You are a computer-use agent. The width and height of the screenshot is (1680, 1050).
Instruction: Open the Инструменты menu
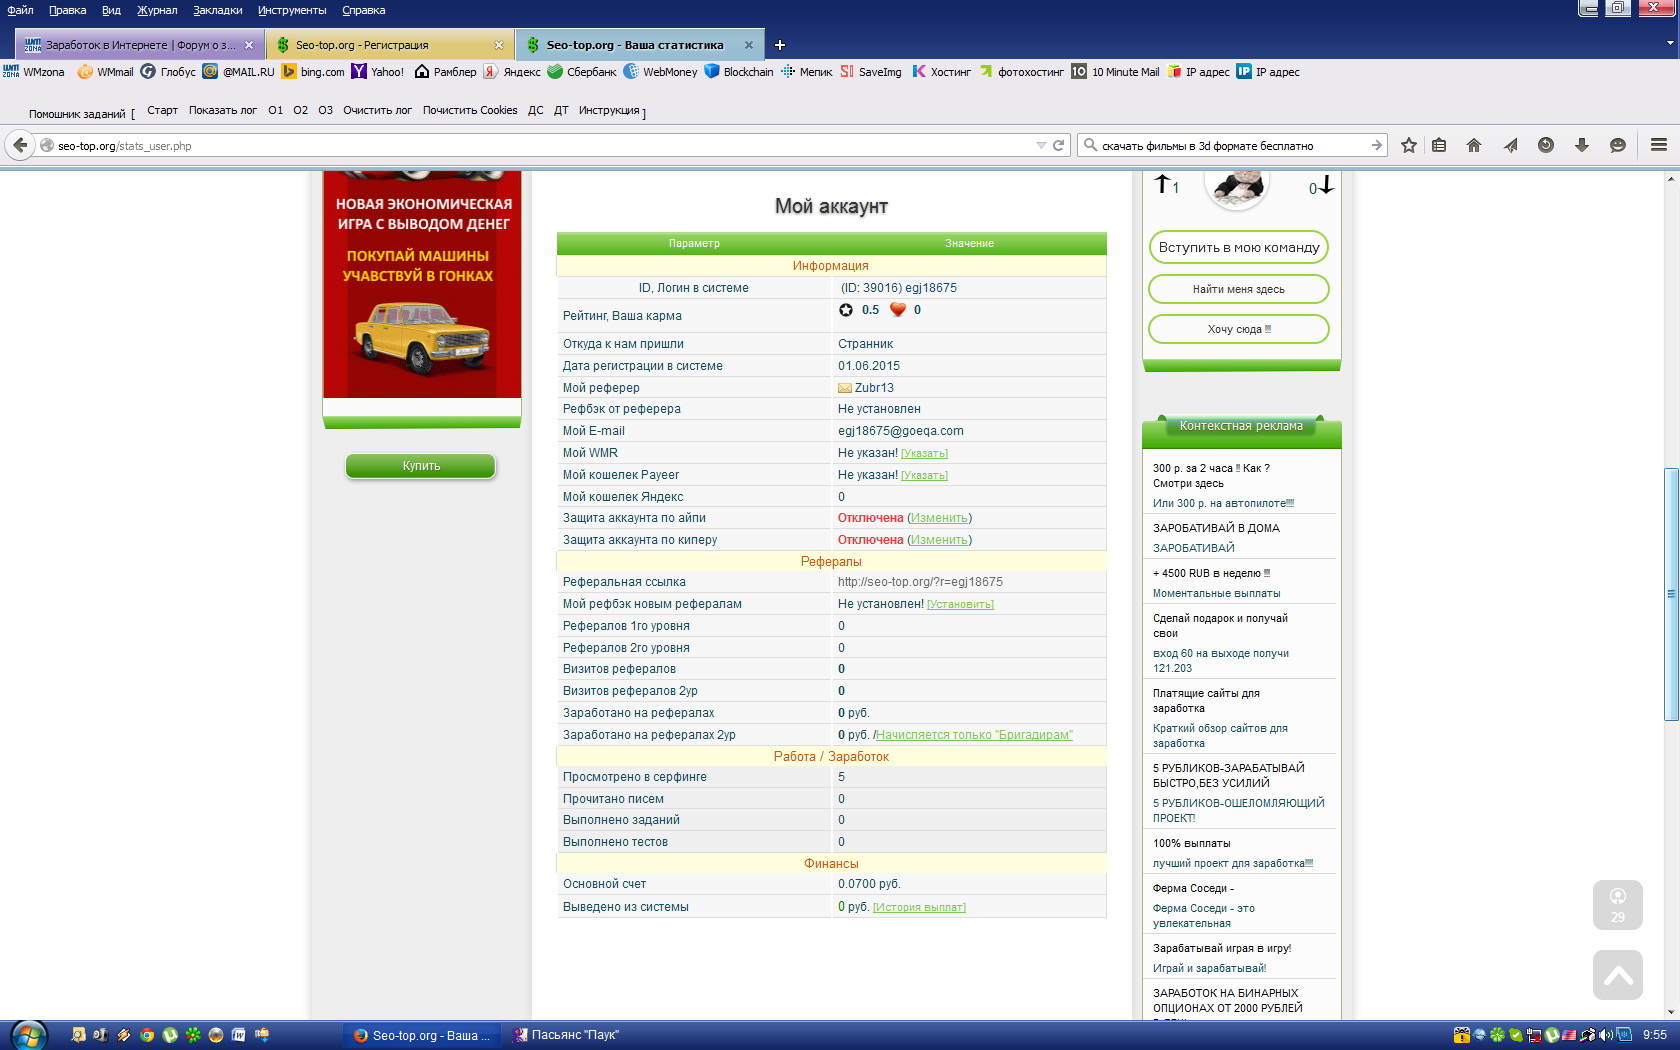pyautogui.click(x=292, y=10)
